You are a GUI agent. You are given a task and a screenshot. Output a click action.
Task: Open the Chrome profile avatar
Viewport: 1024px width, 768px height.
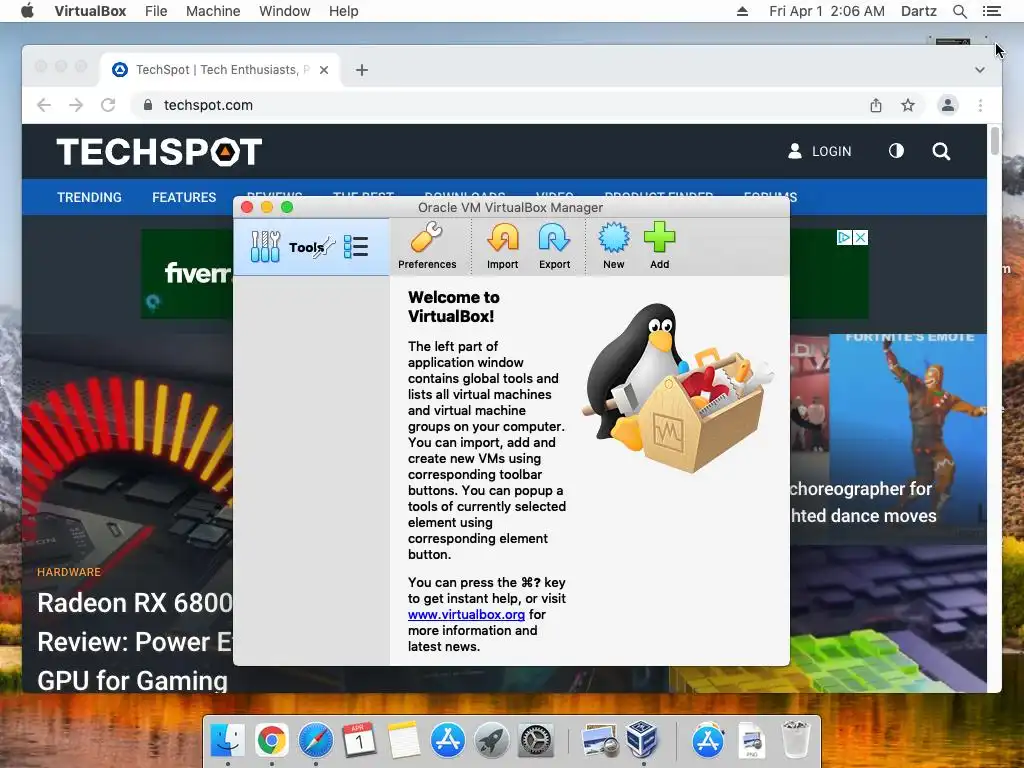pos(948,105)
